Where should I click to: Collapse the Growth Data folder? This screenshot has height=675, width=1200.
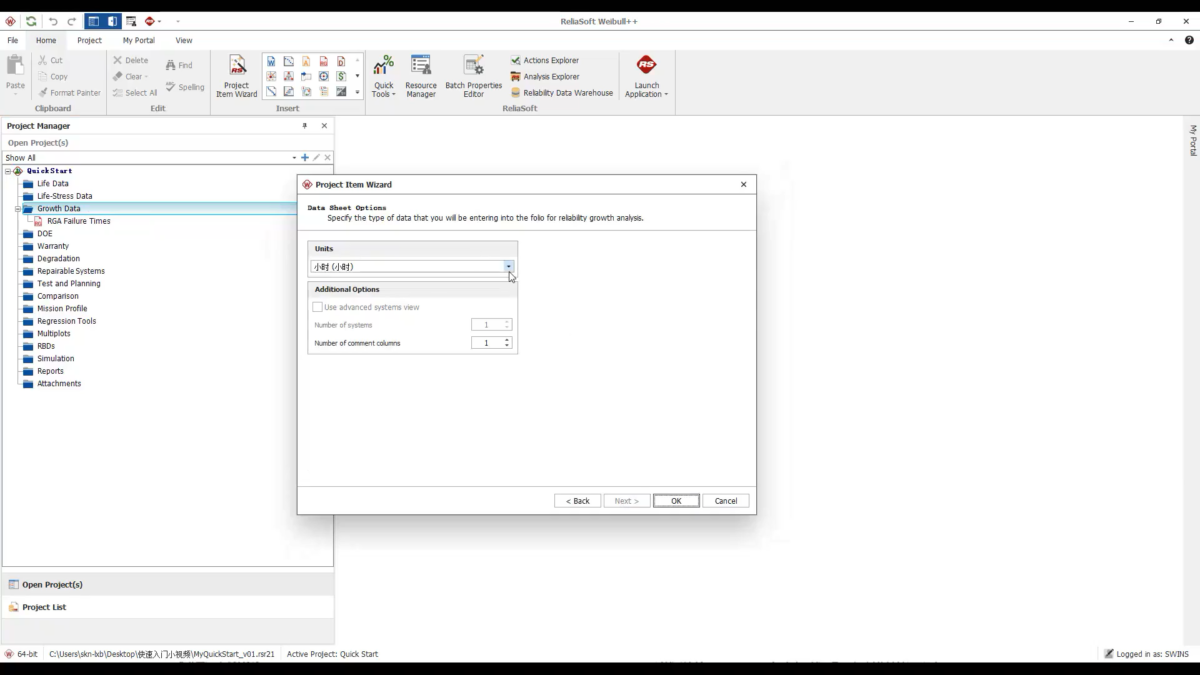tap(17, 209)
